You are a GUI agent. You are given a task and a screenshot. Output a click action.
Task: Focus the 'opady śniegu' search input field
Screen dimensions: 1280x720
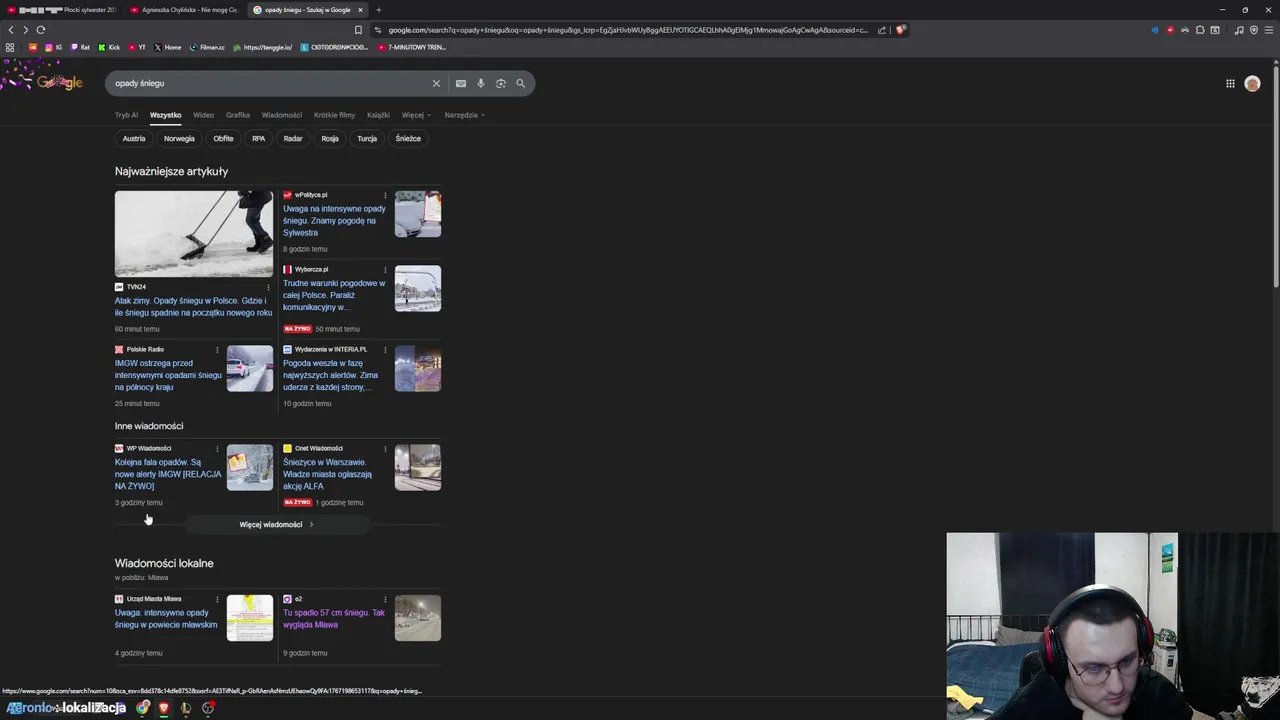268,83
